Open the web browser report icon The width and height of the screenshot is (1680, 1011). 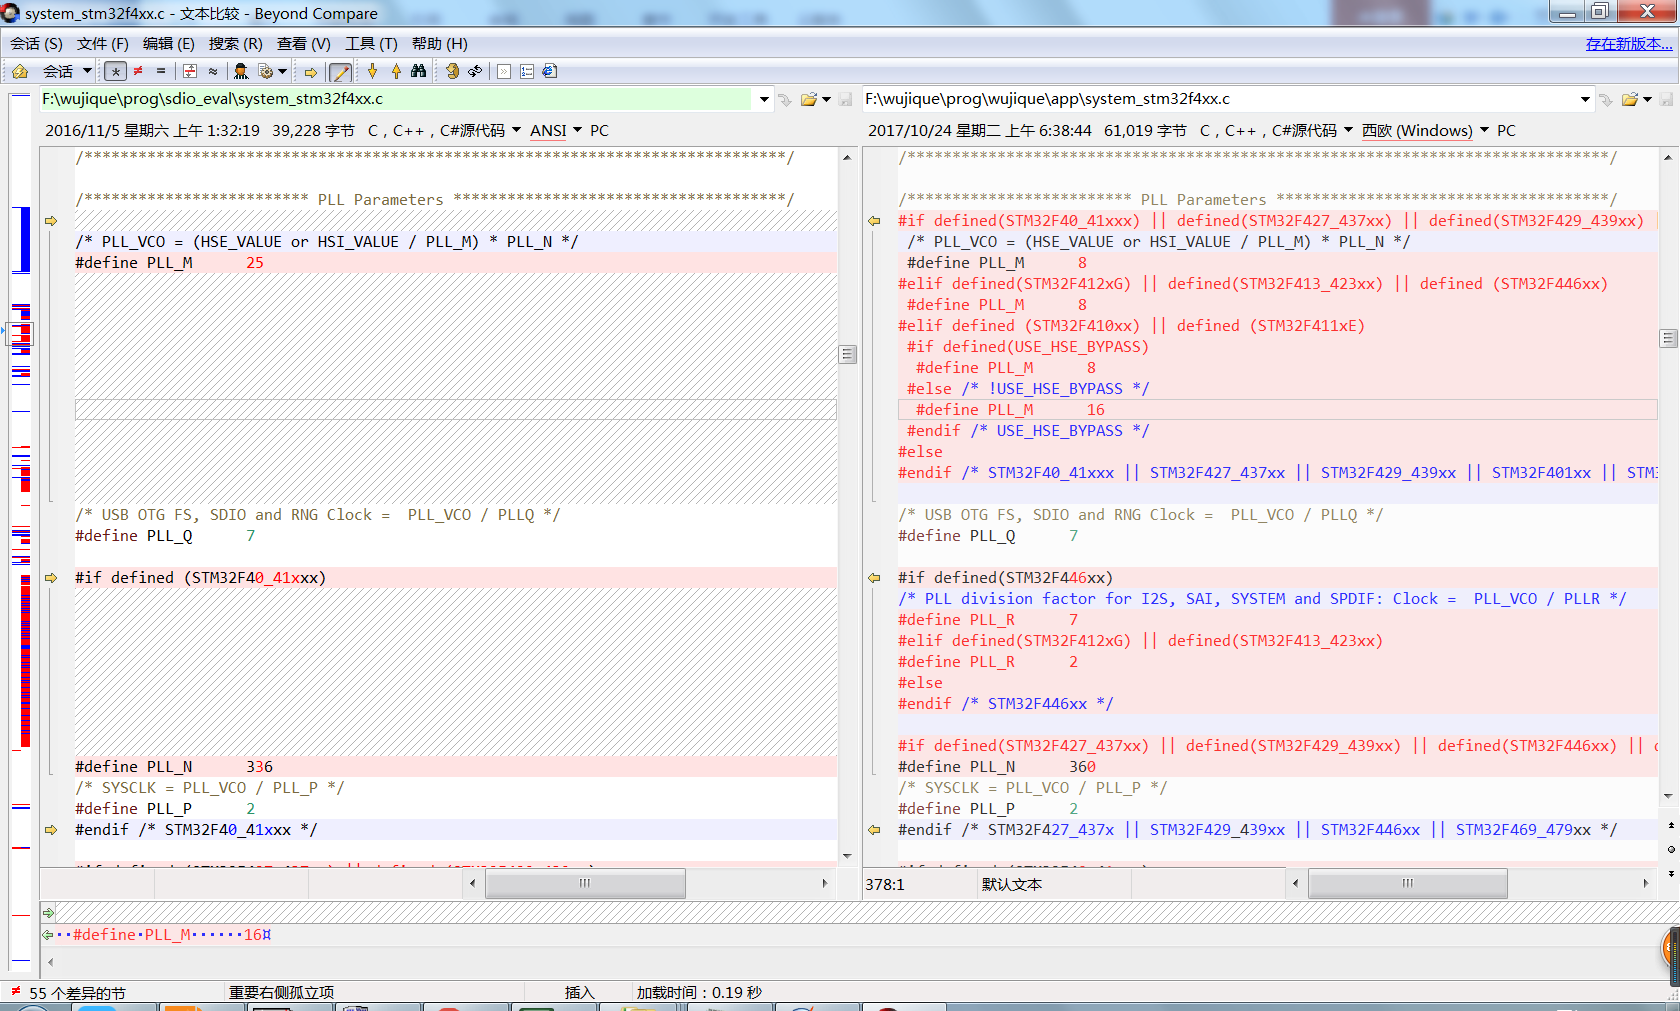[549, 71]
